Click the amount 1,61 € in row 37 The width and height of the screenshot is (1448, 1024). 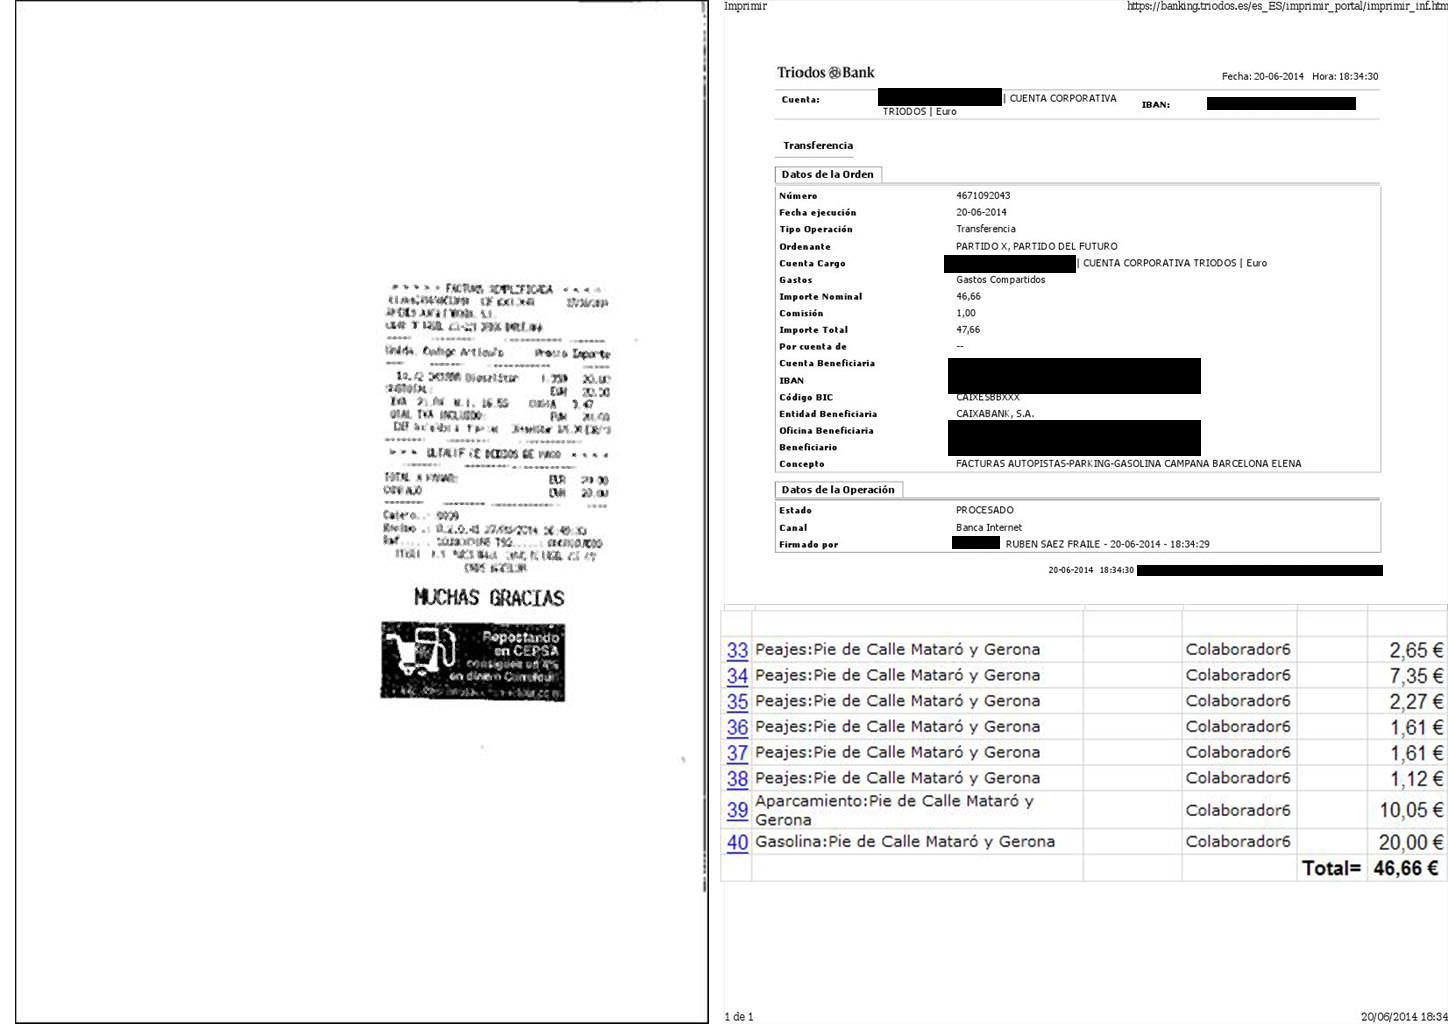click(x=1416, y=753)
